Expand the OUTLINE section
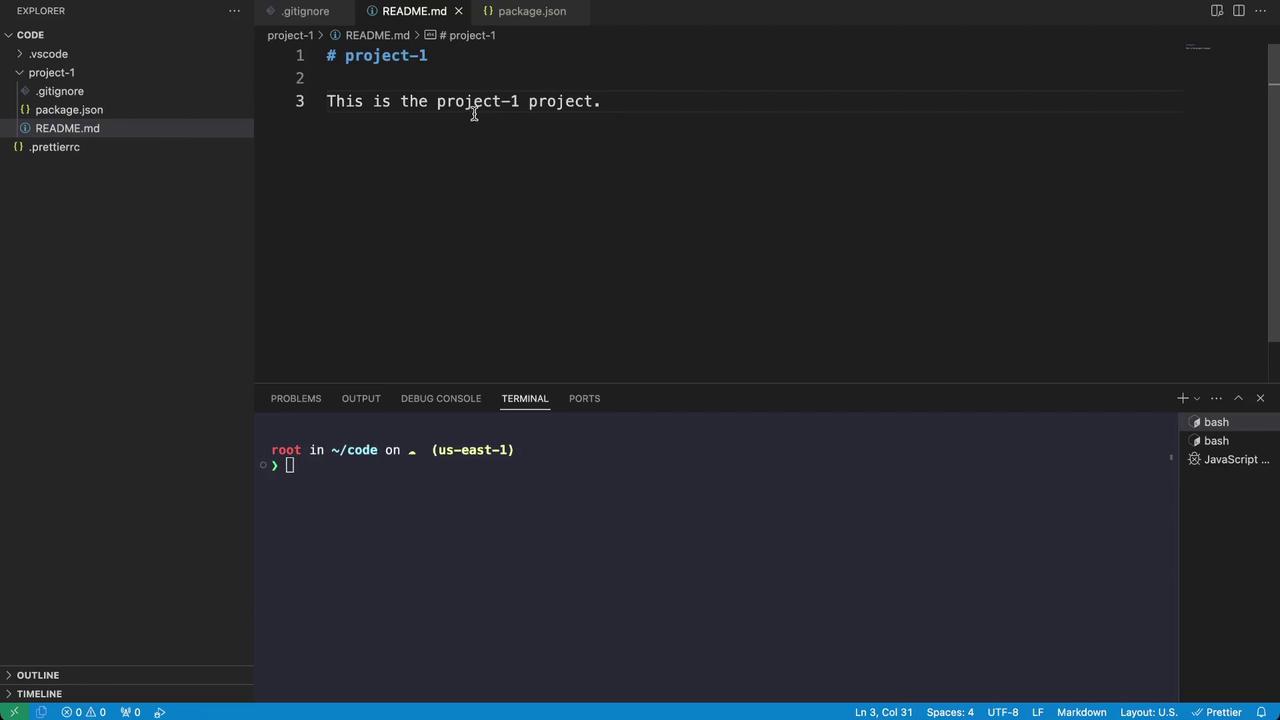1280x720 pixels. pyautogui.click(x=38, y=675)
